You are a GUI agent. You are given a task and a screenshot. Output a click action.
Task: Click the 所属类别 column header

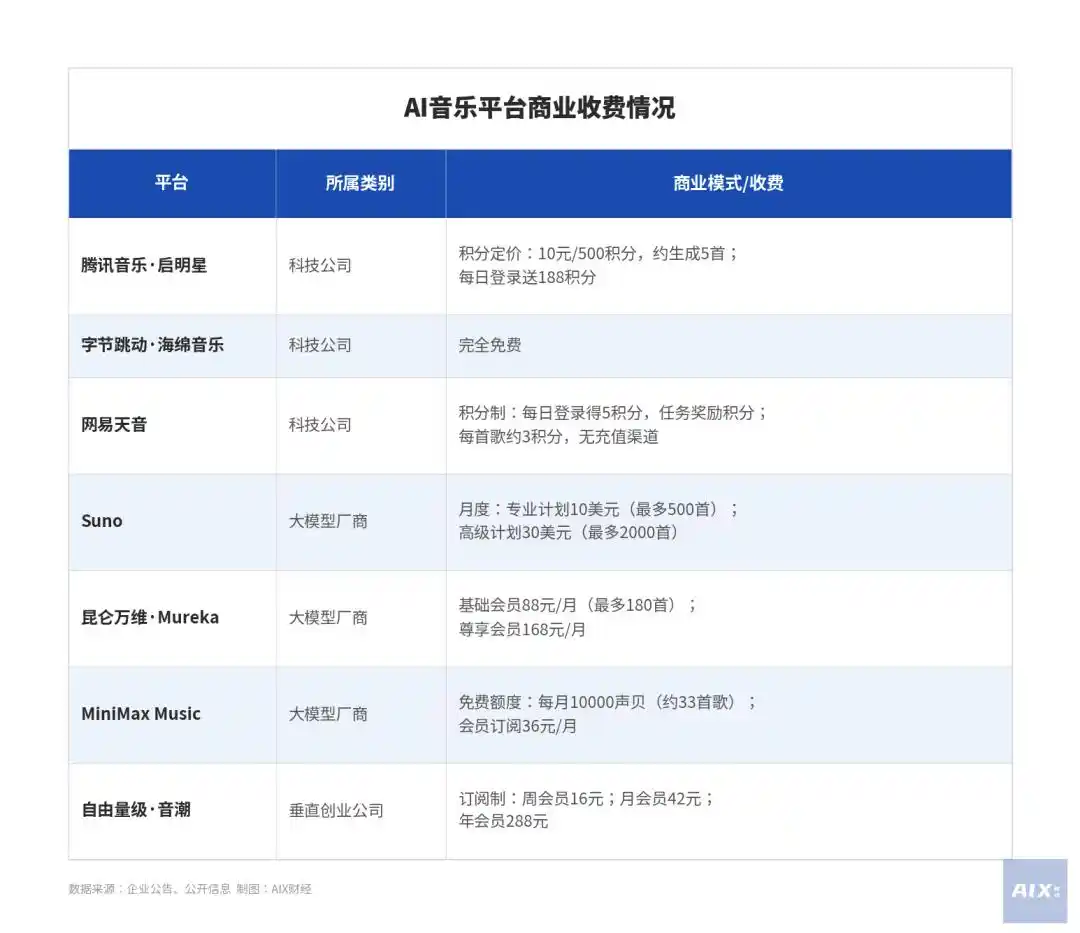[x=360, y=183]
